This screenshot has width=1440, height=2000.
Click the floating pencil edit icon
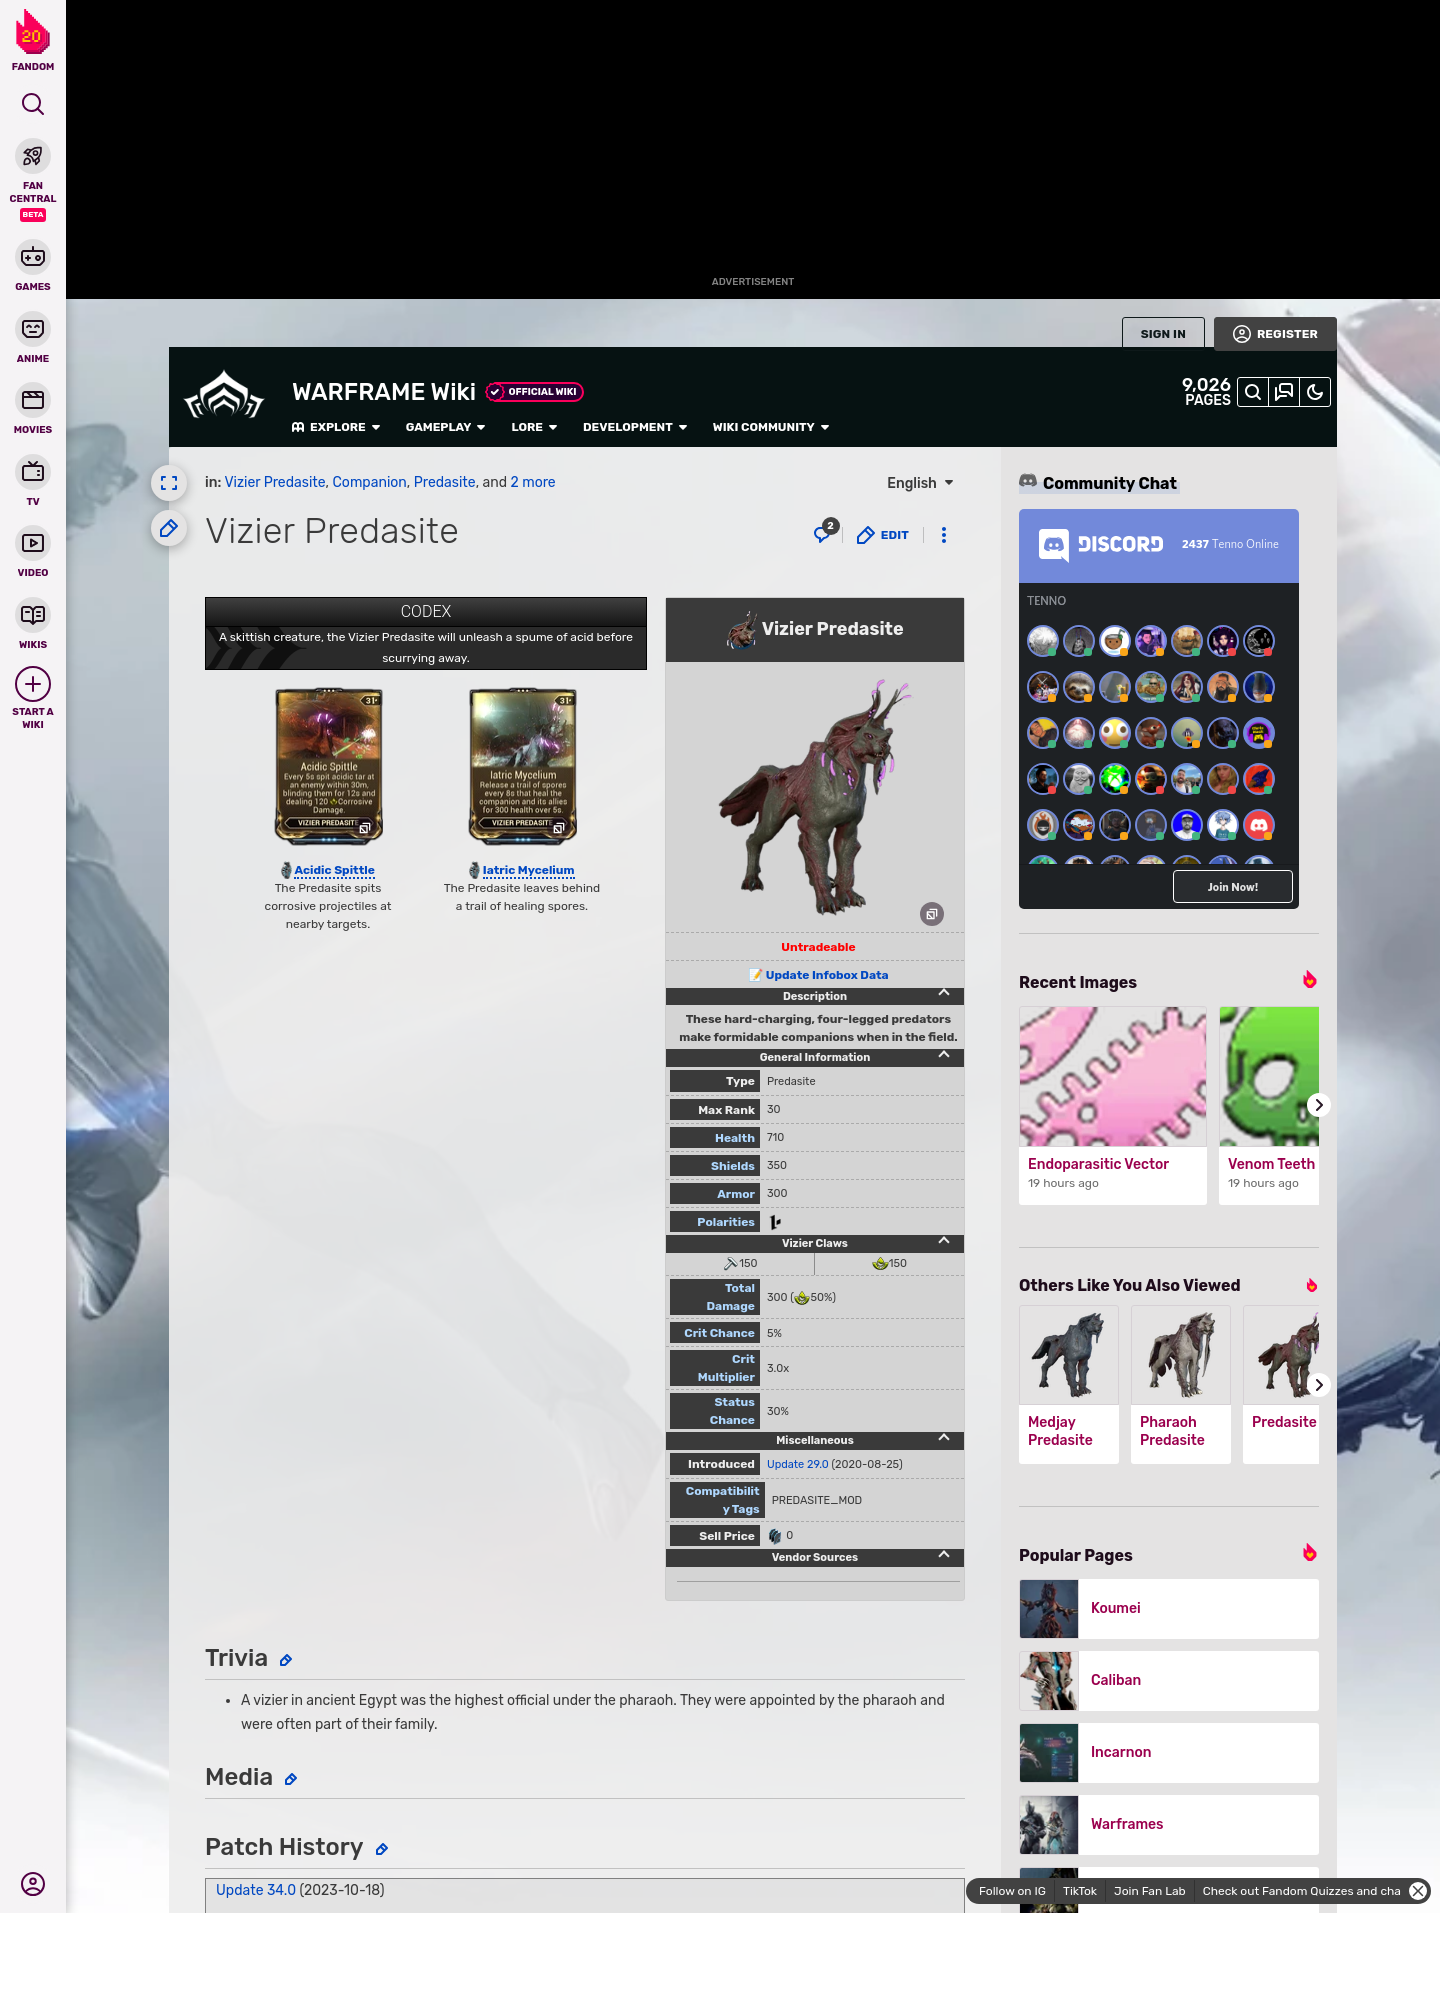point(169,528)
